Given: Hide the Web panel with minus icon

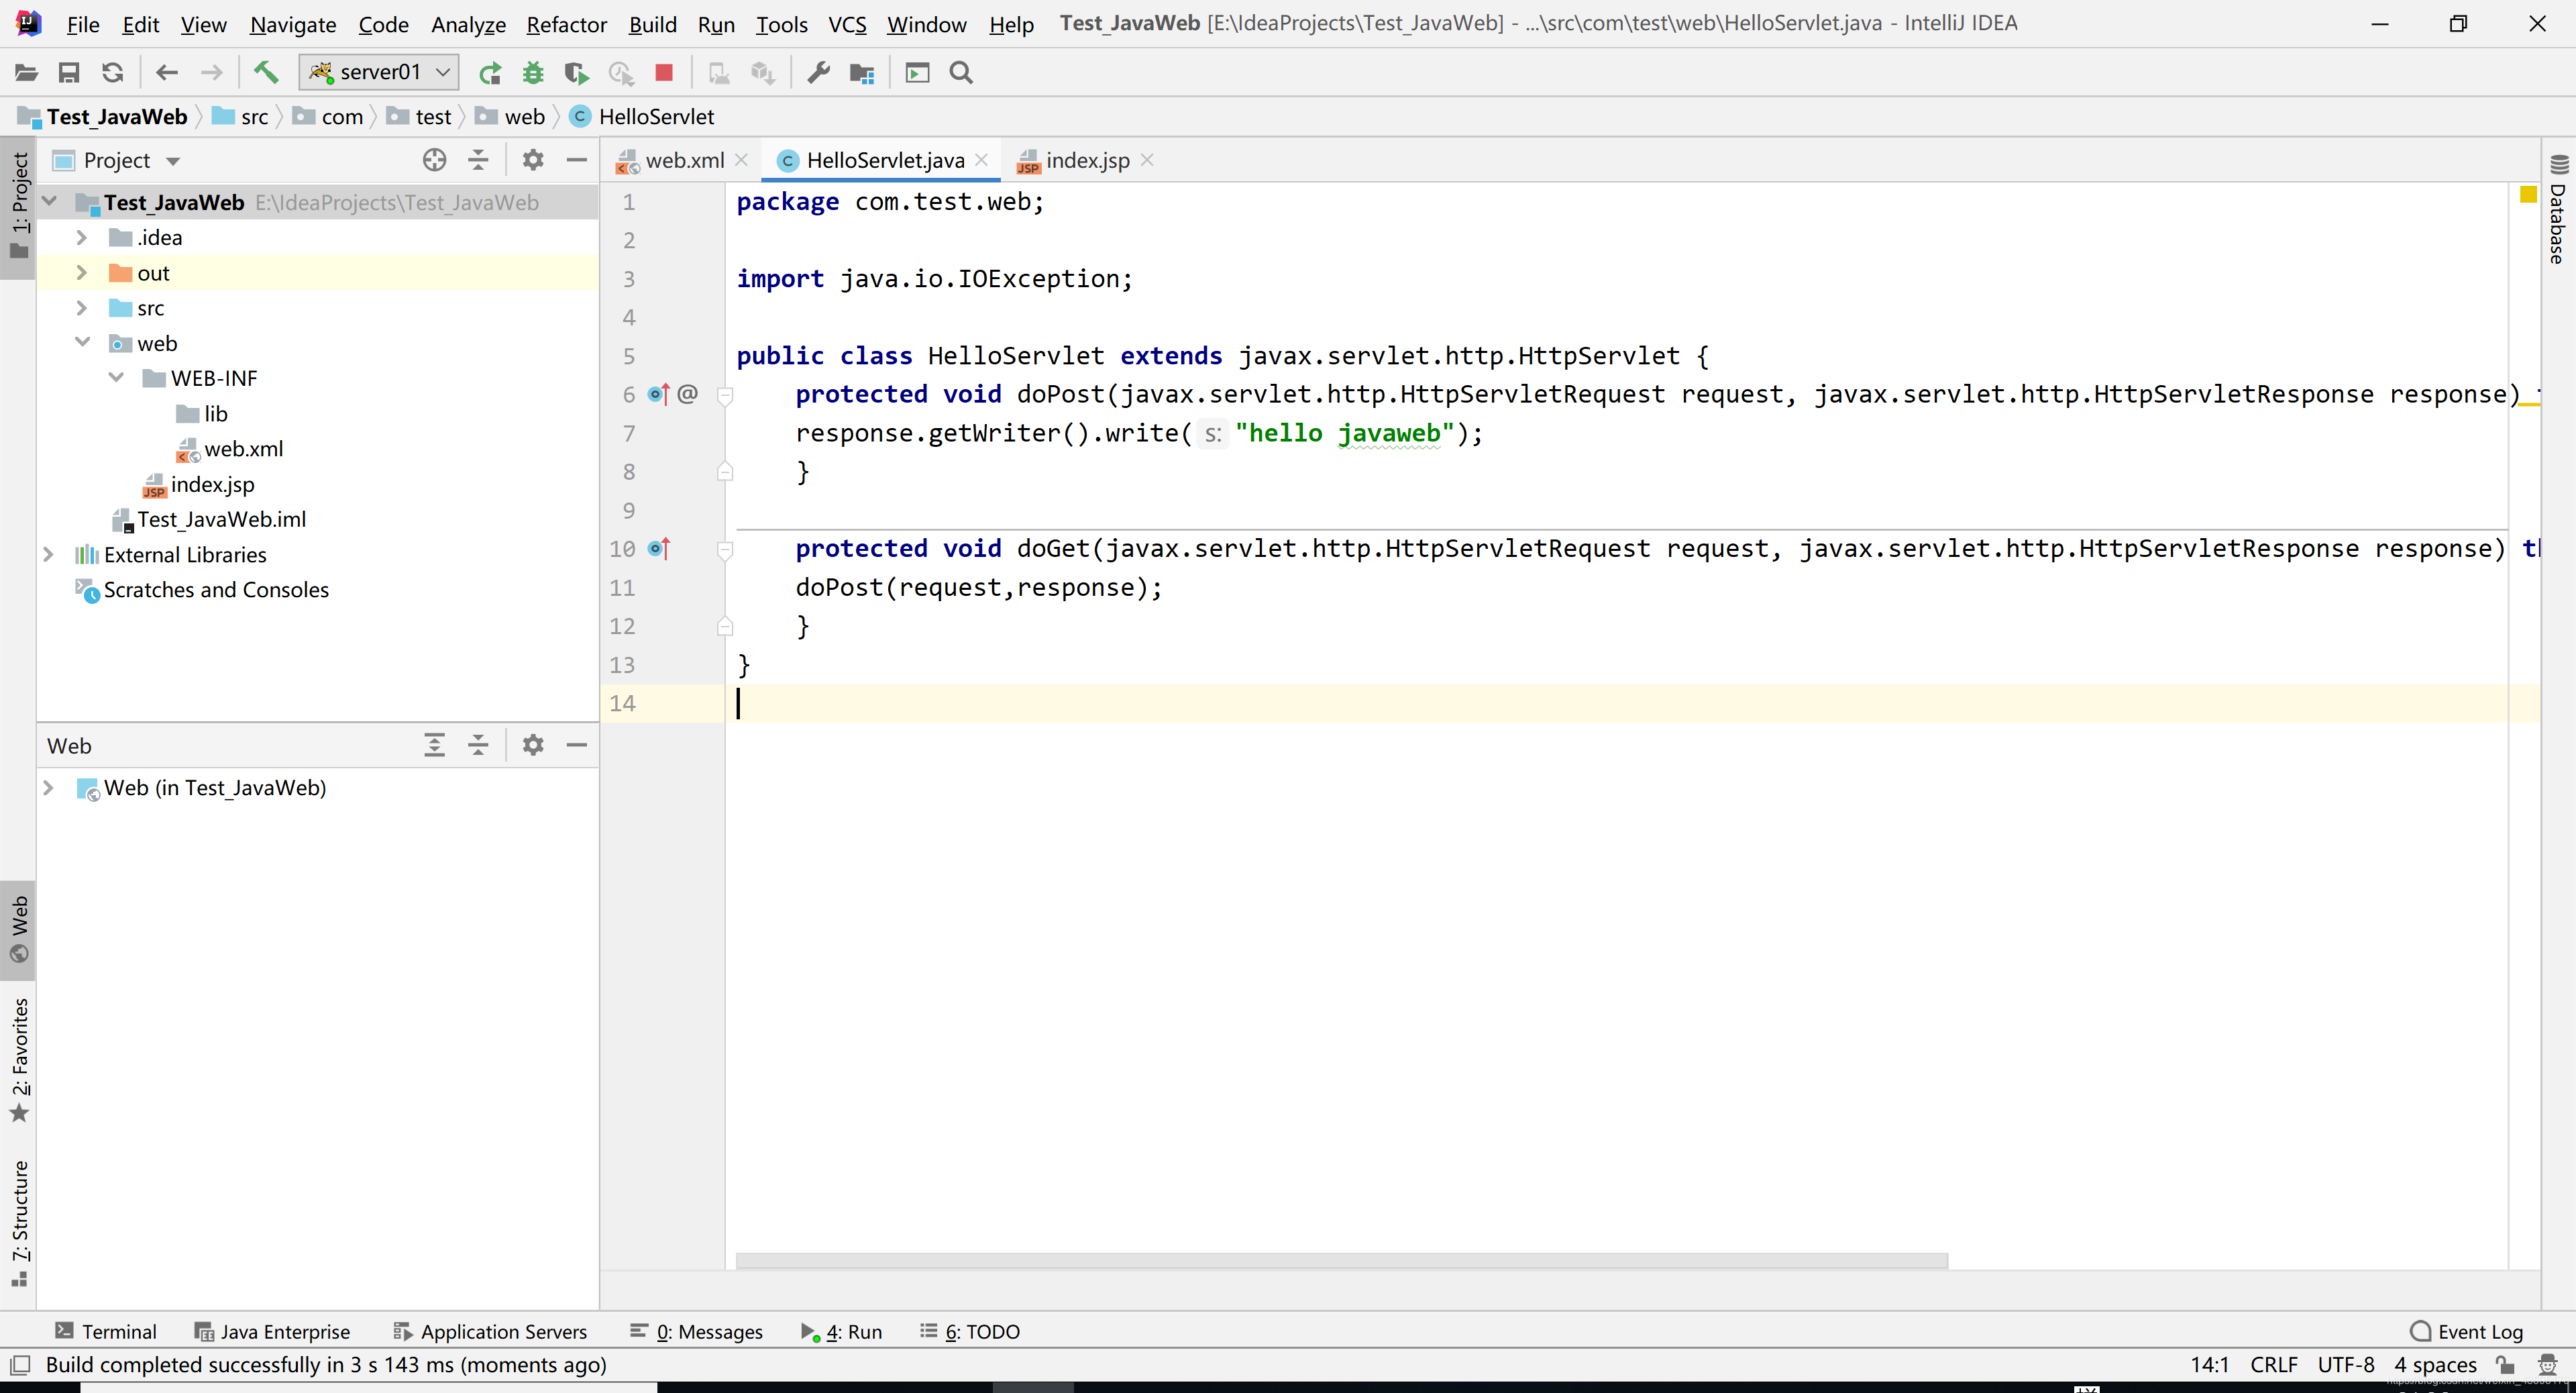Looking at the screenshot, I should (577, 745).
